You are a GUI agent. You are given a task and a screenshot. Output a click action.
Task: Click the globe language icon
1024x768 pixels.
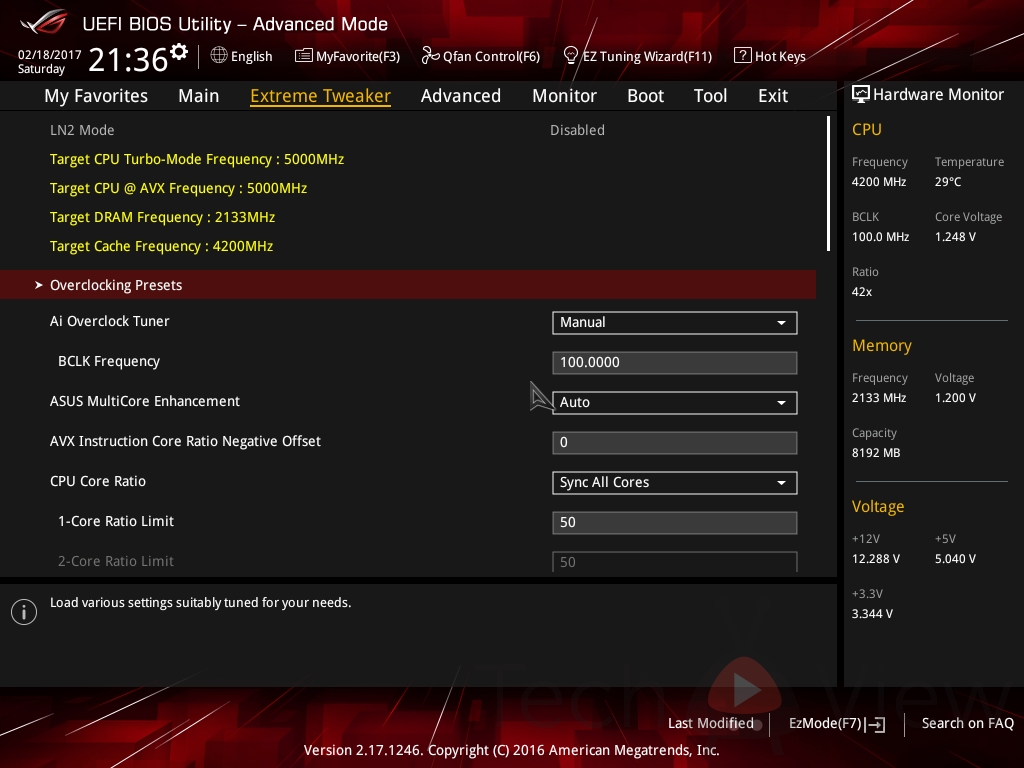click(219, 56)
